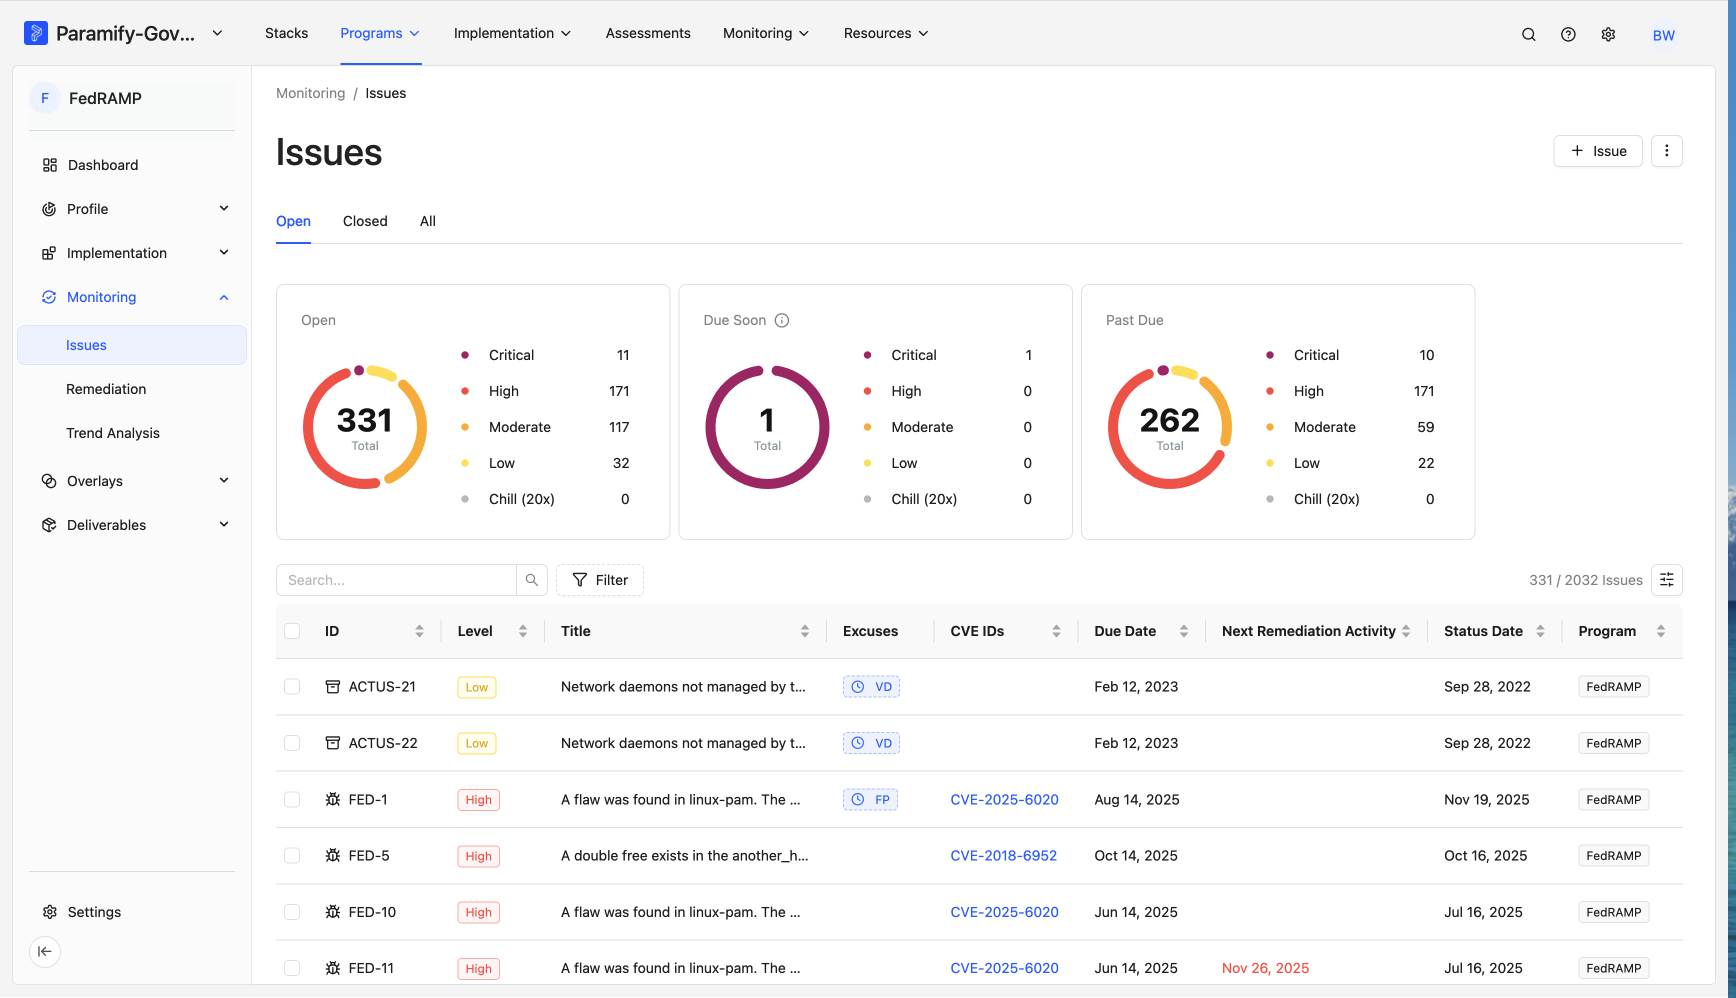Tick the checkbox for FED-1 row
Viewport: 1736px width, 998px height.
tap(292, 800)
